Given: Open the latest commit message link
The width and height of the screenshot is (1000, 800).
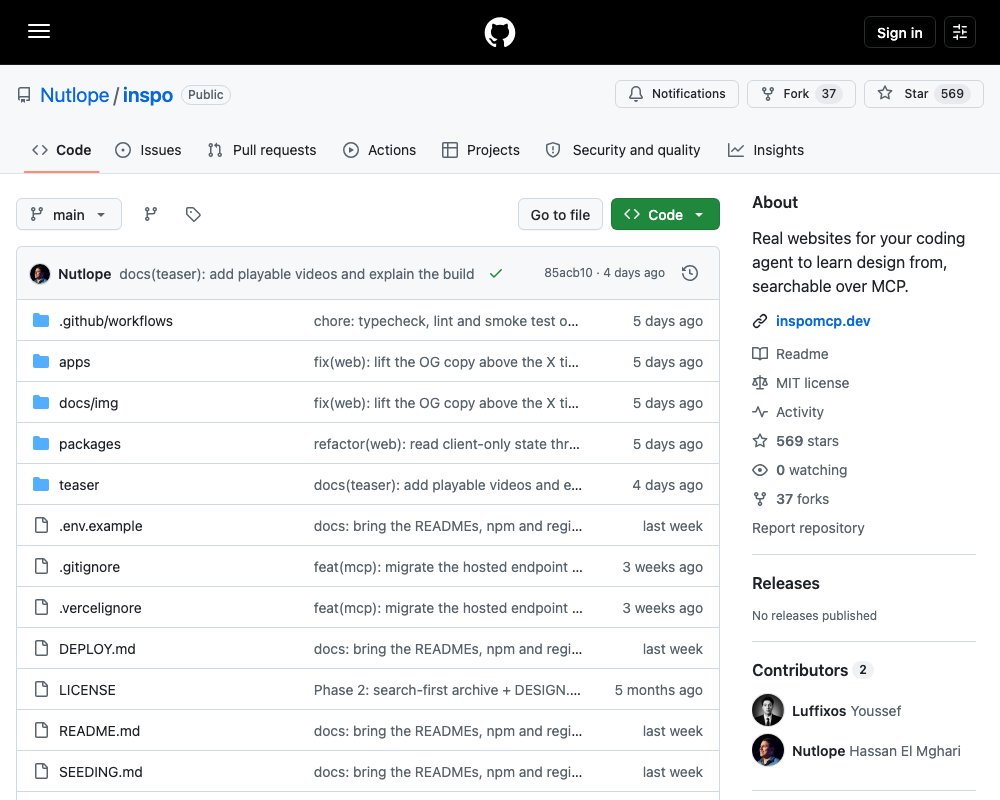Looking at the screenshot, I should [297, 274].
